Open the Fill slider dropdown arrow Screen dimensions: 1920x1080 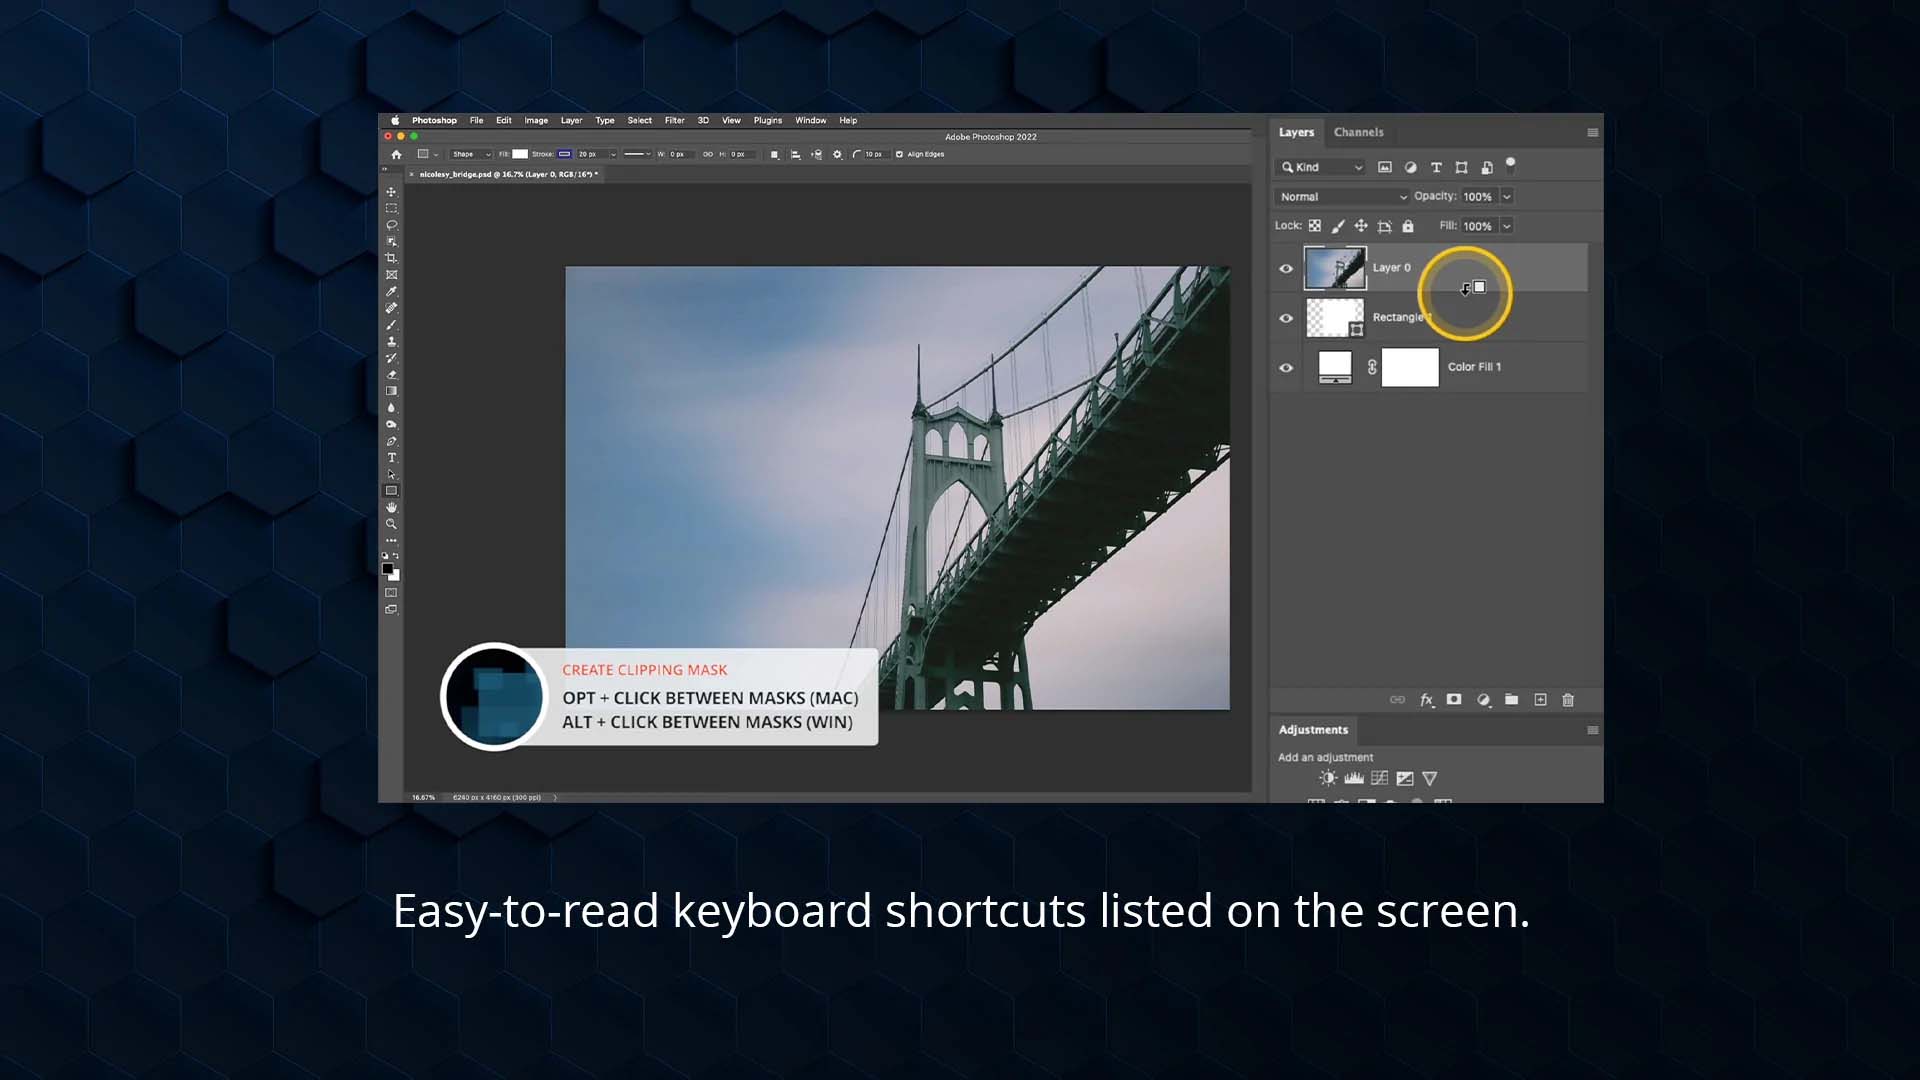(x=1507, y=226)
